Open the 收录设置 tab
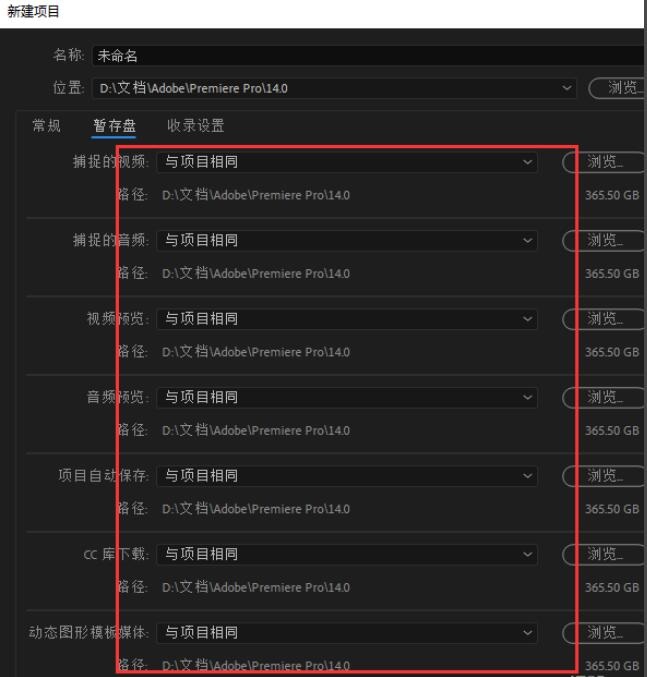The width and height of the screenshot is (647, 677). pos(196,126)
